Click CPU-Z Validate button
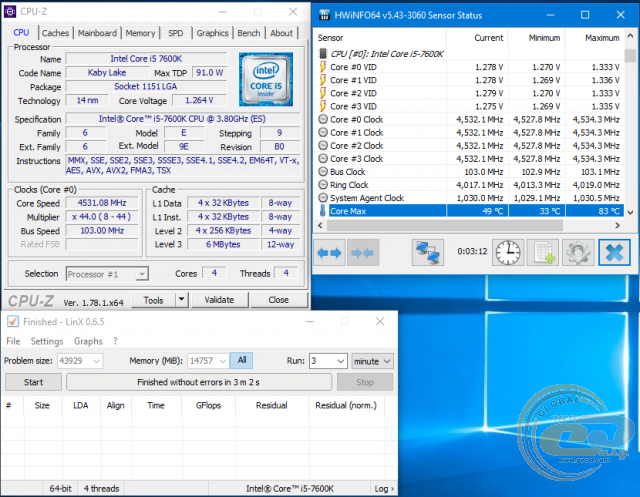The width and height of the screenshot is (640, 497). [x=219, y=300]
